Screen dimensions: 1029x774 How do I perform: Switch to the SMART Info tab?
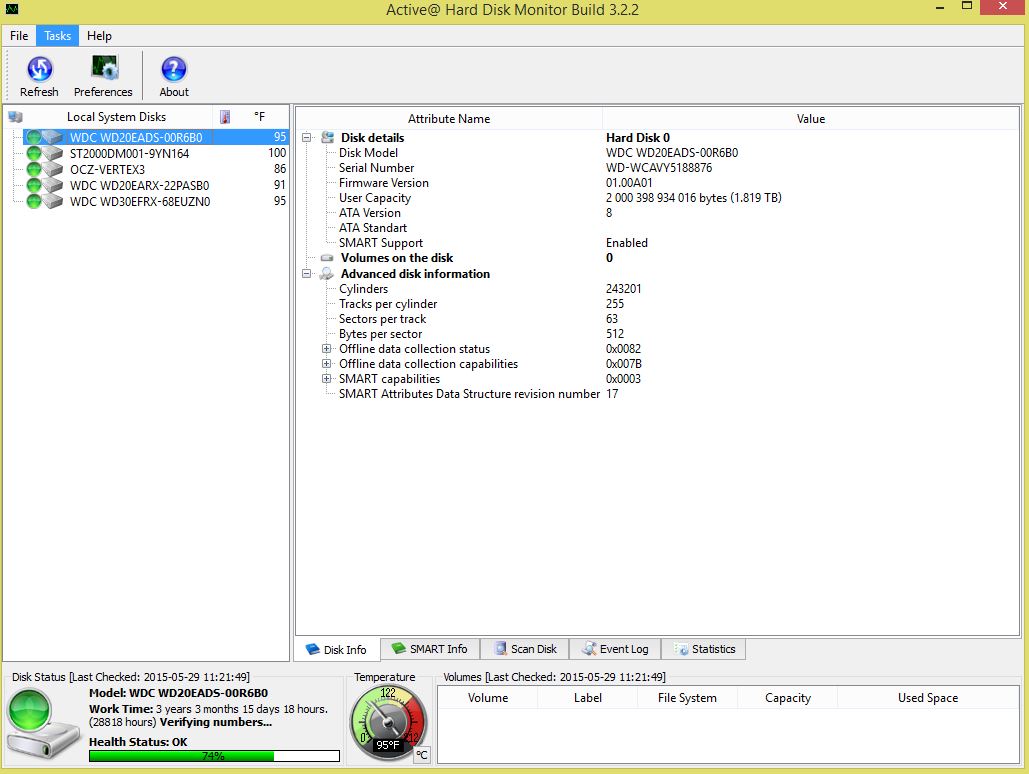(x=430, y=649)
